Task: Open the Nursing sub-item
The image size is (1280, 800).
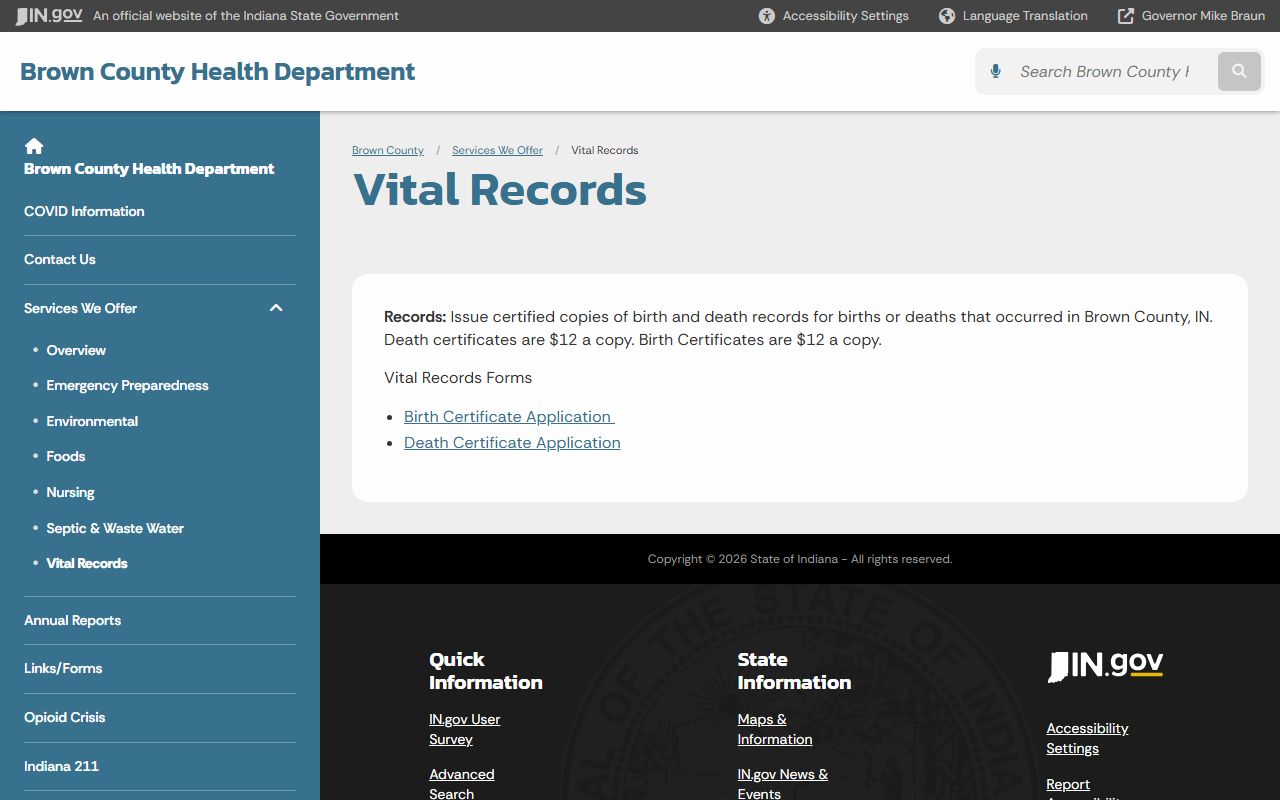Action: 70,492
